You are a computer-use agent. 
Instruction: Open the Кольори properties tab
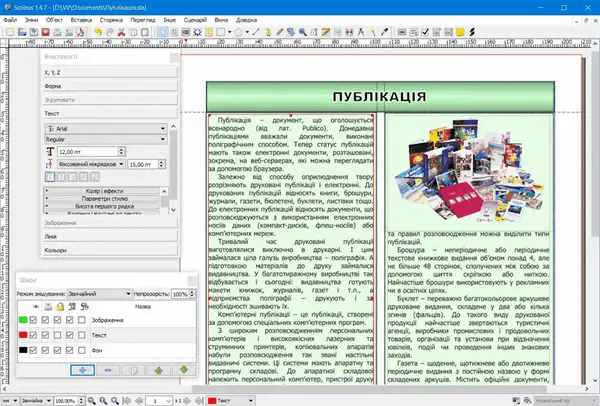tap(110, 250)
